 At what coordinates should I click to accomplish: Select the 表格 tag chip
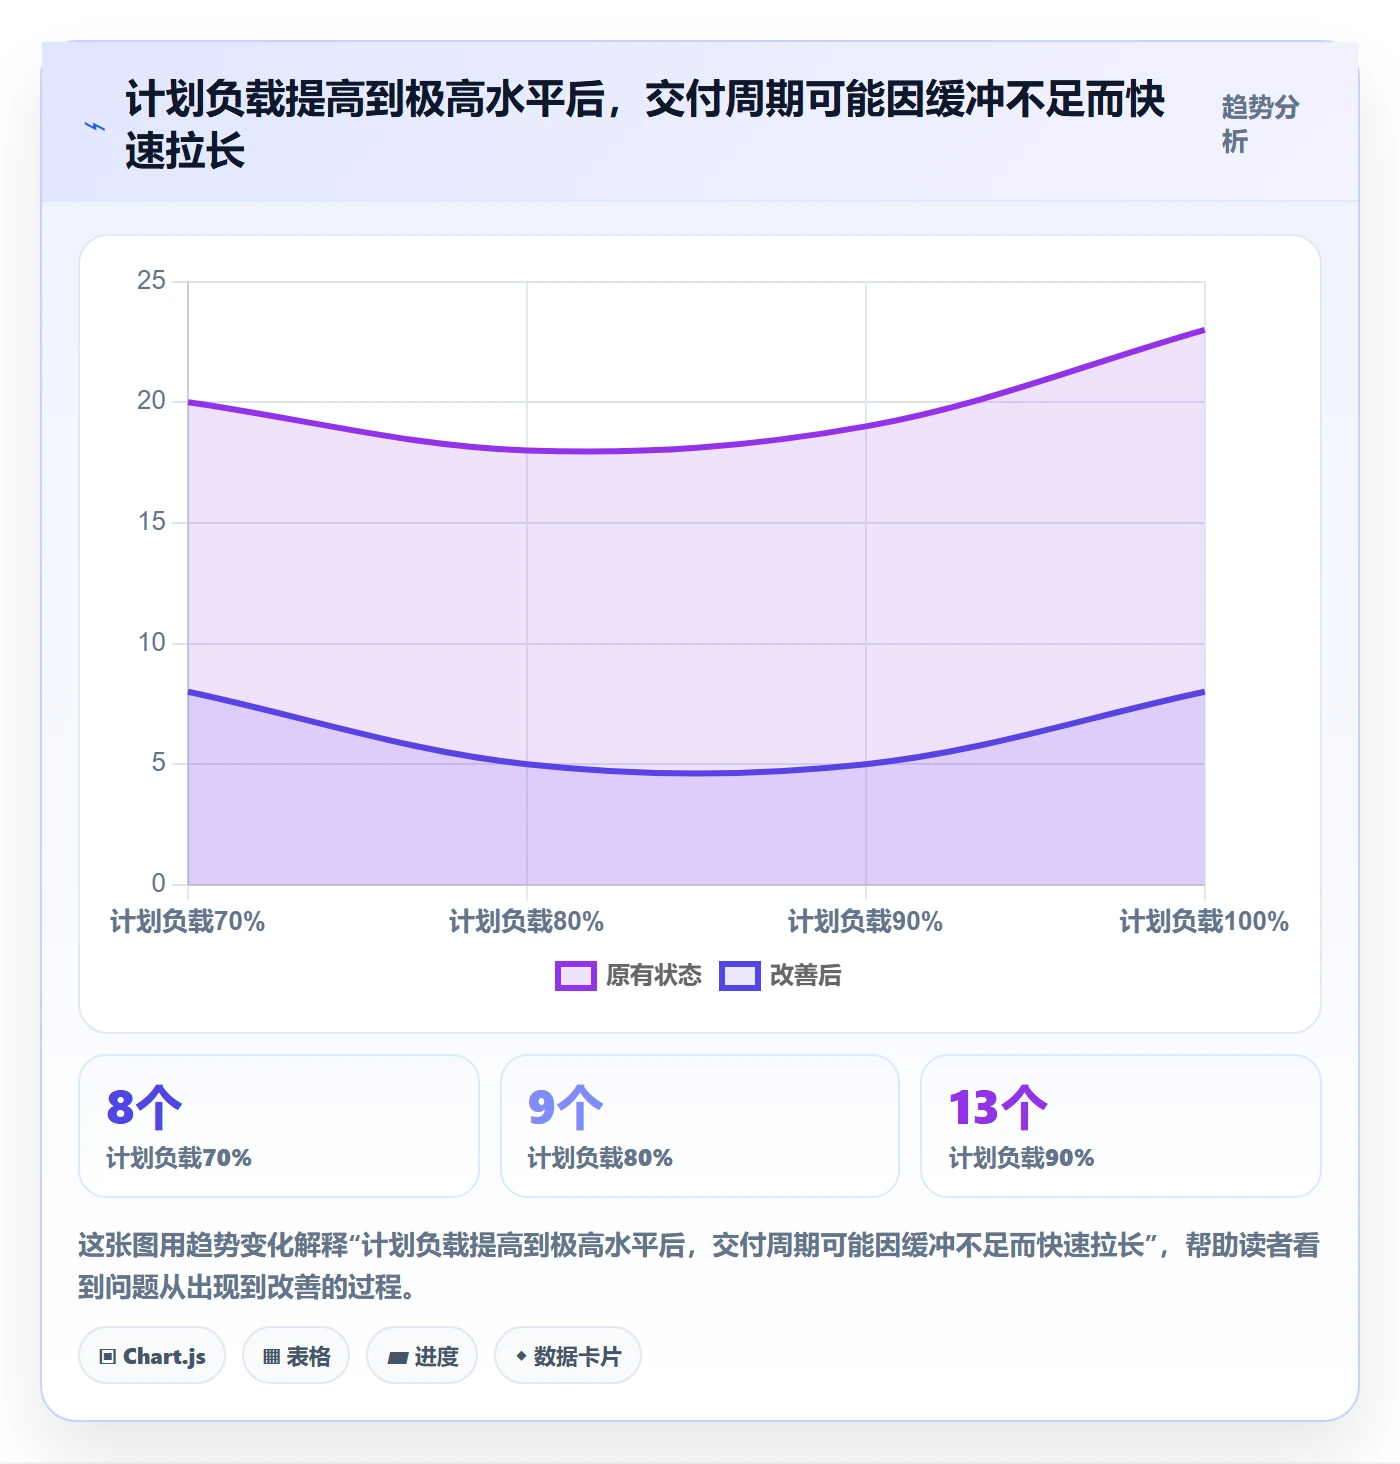click(296, 1356)
